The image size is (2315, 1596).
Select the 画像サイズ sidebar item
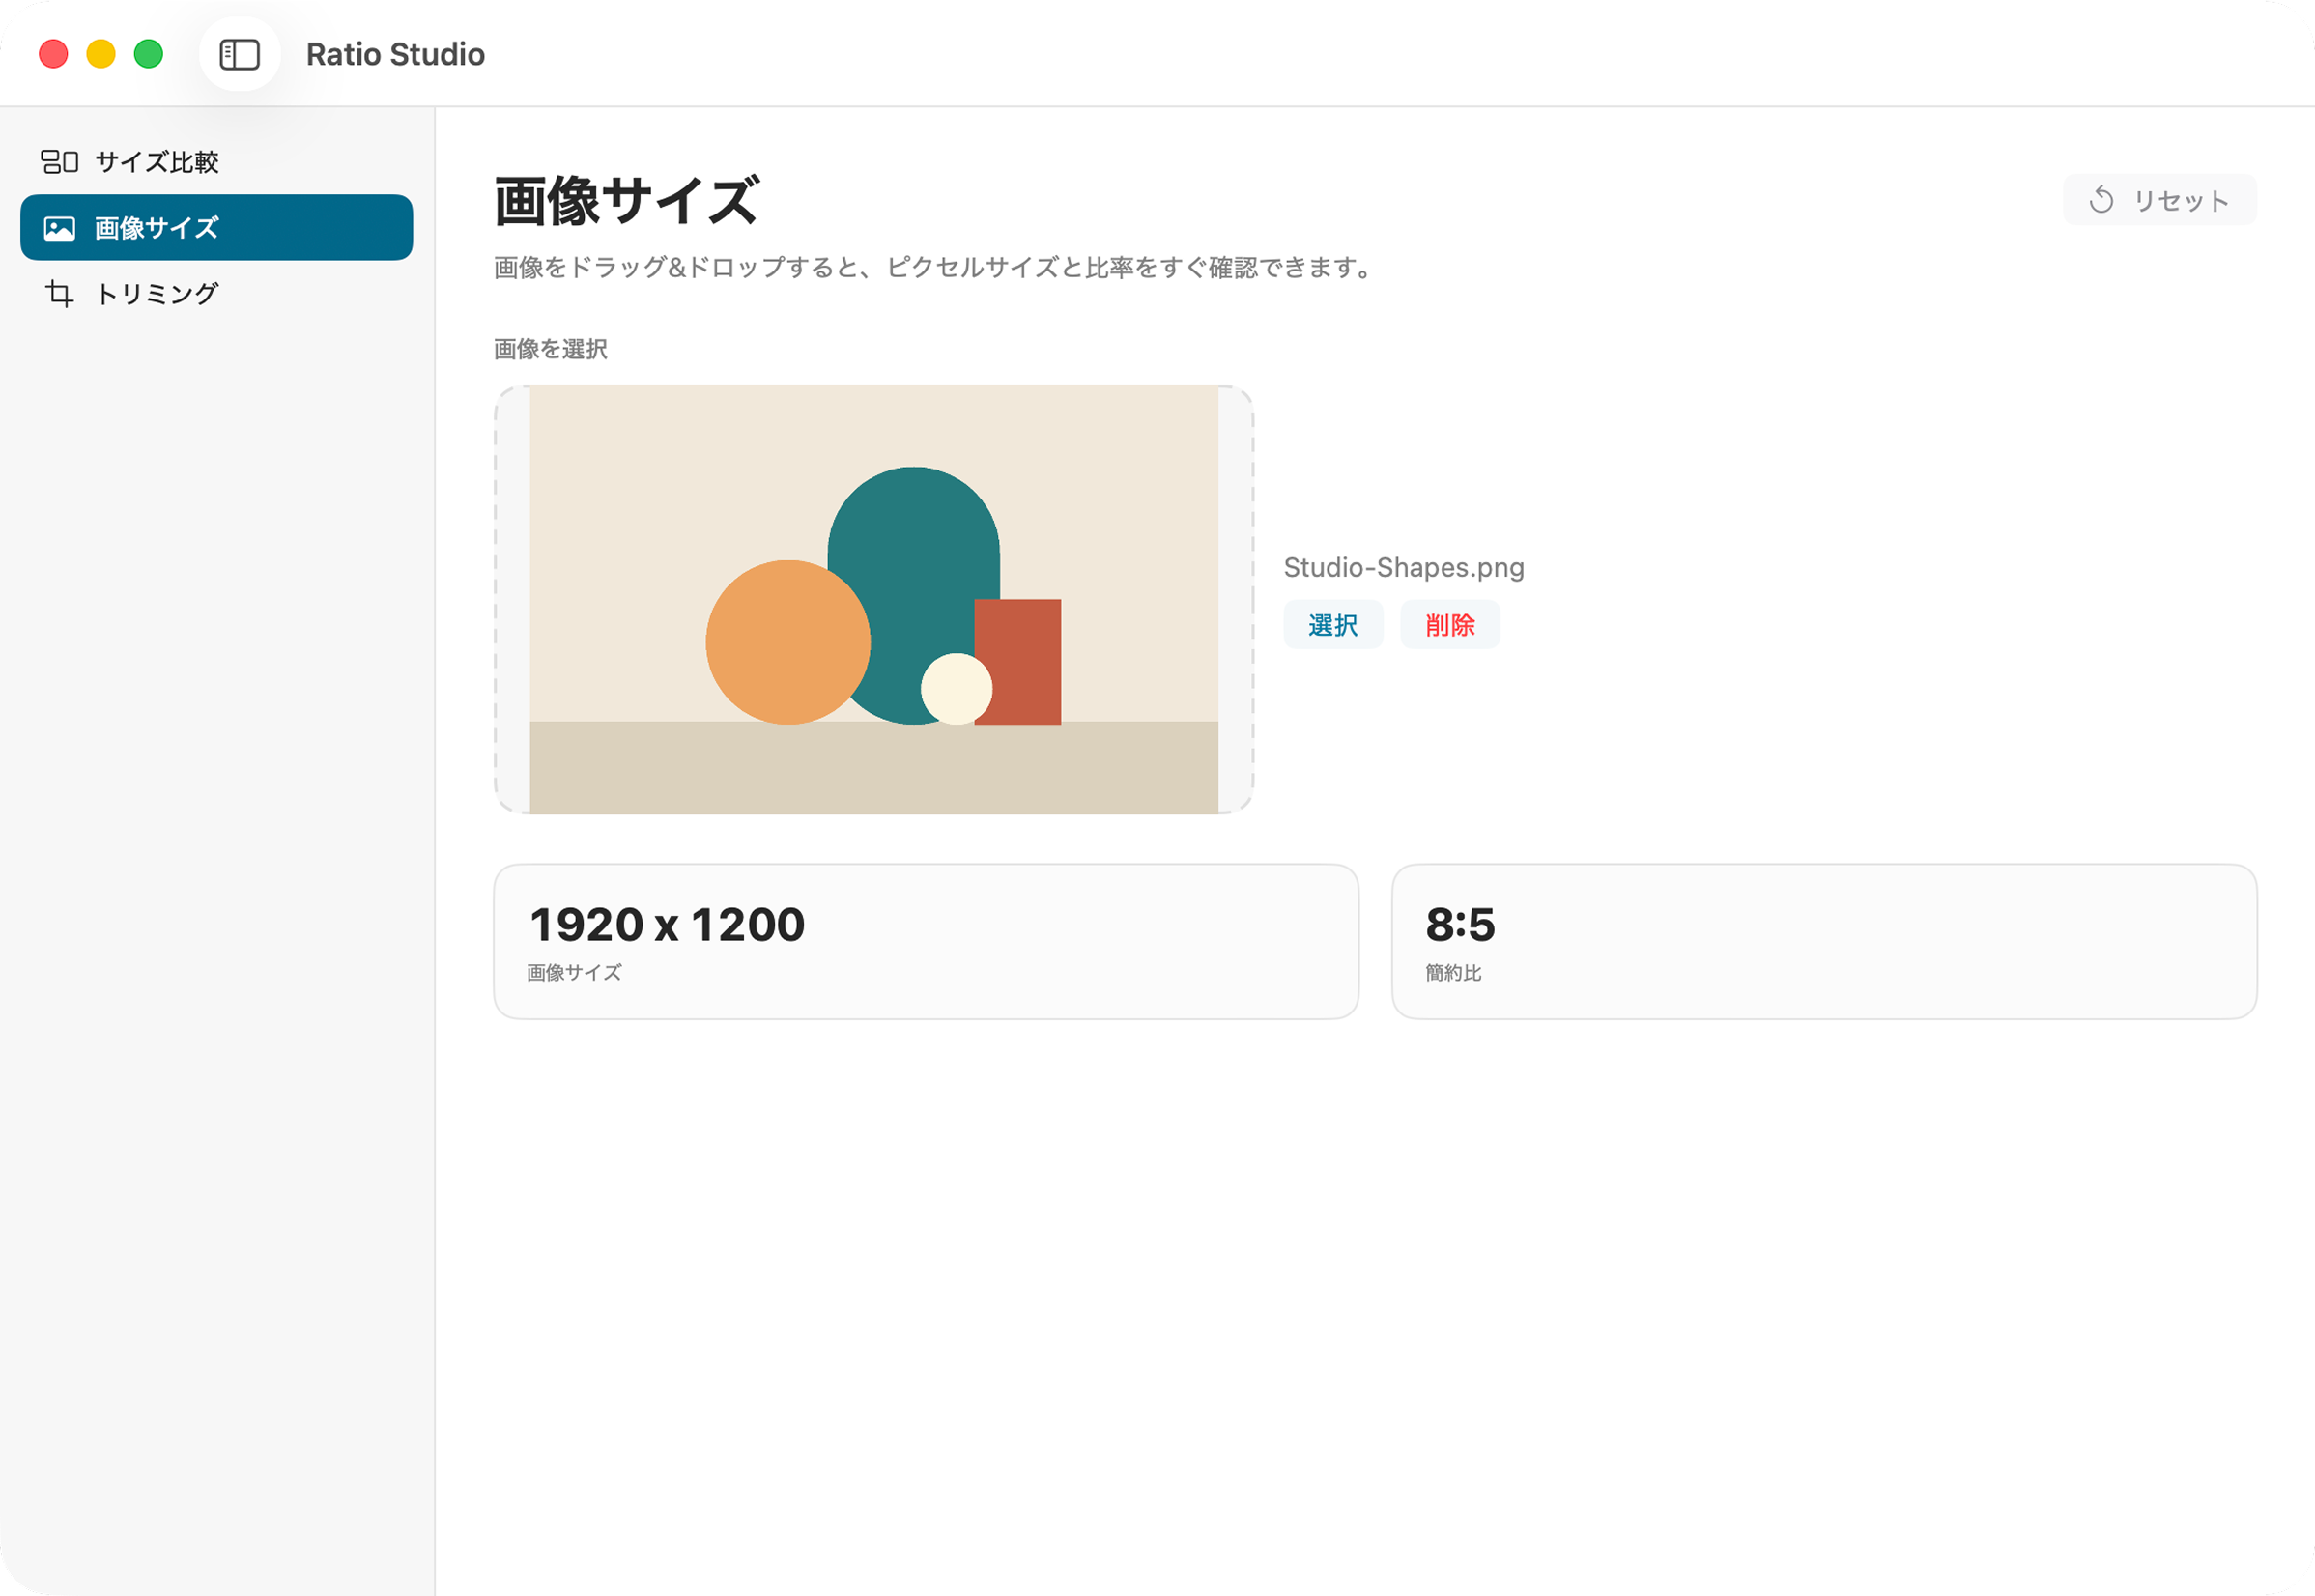point(216,228)
